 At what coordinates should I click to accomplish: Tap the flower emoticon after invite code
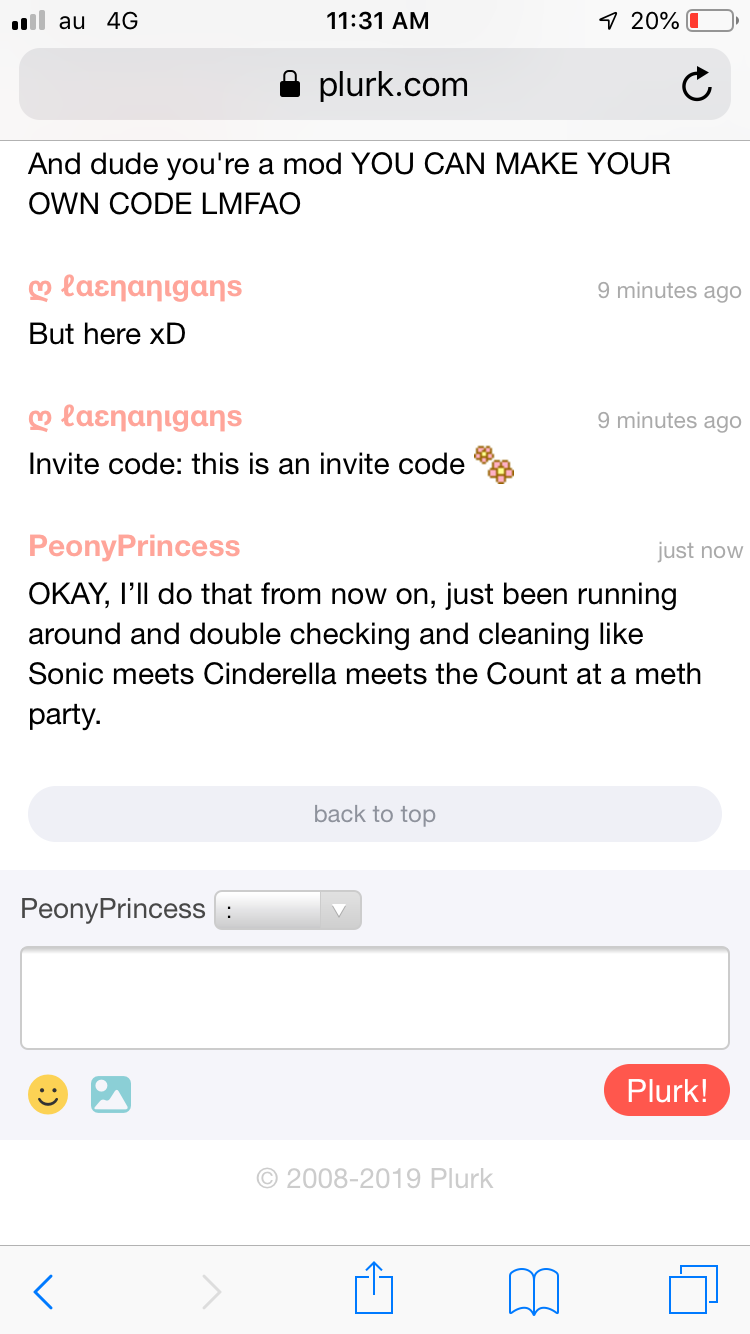point(494,464)
